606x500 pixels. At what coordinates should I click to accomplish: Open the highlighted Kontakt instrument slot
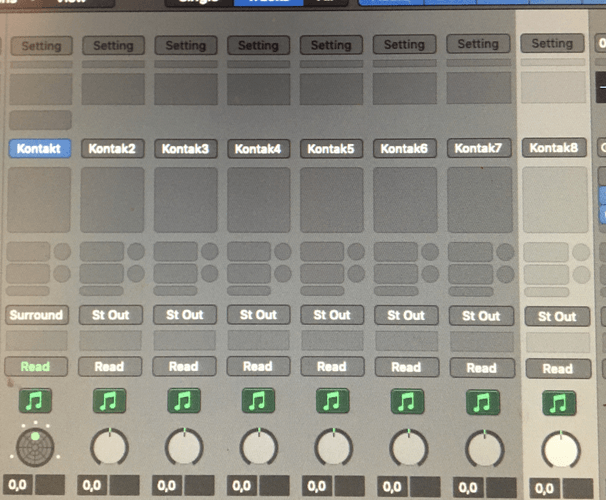pyautogui.click(x=39, y=148)
